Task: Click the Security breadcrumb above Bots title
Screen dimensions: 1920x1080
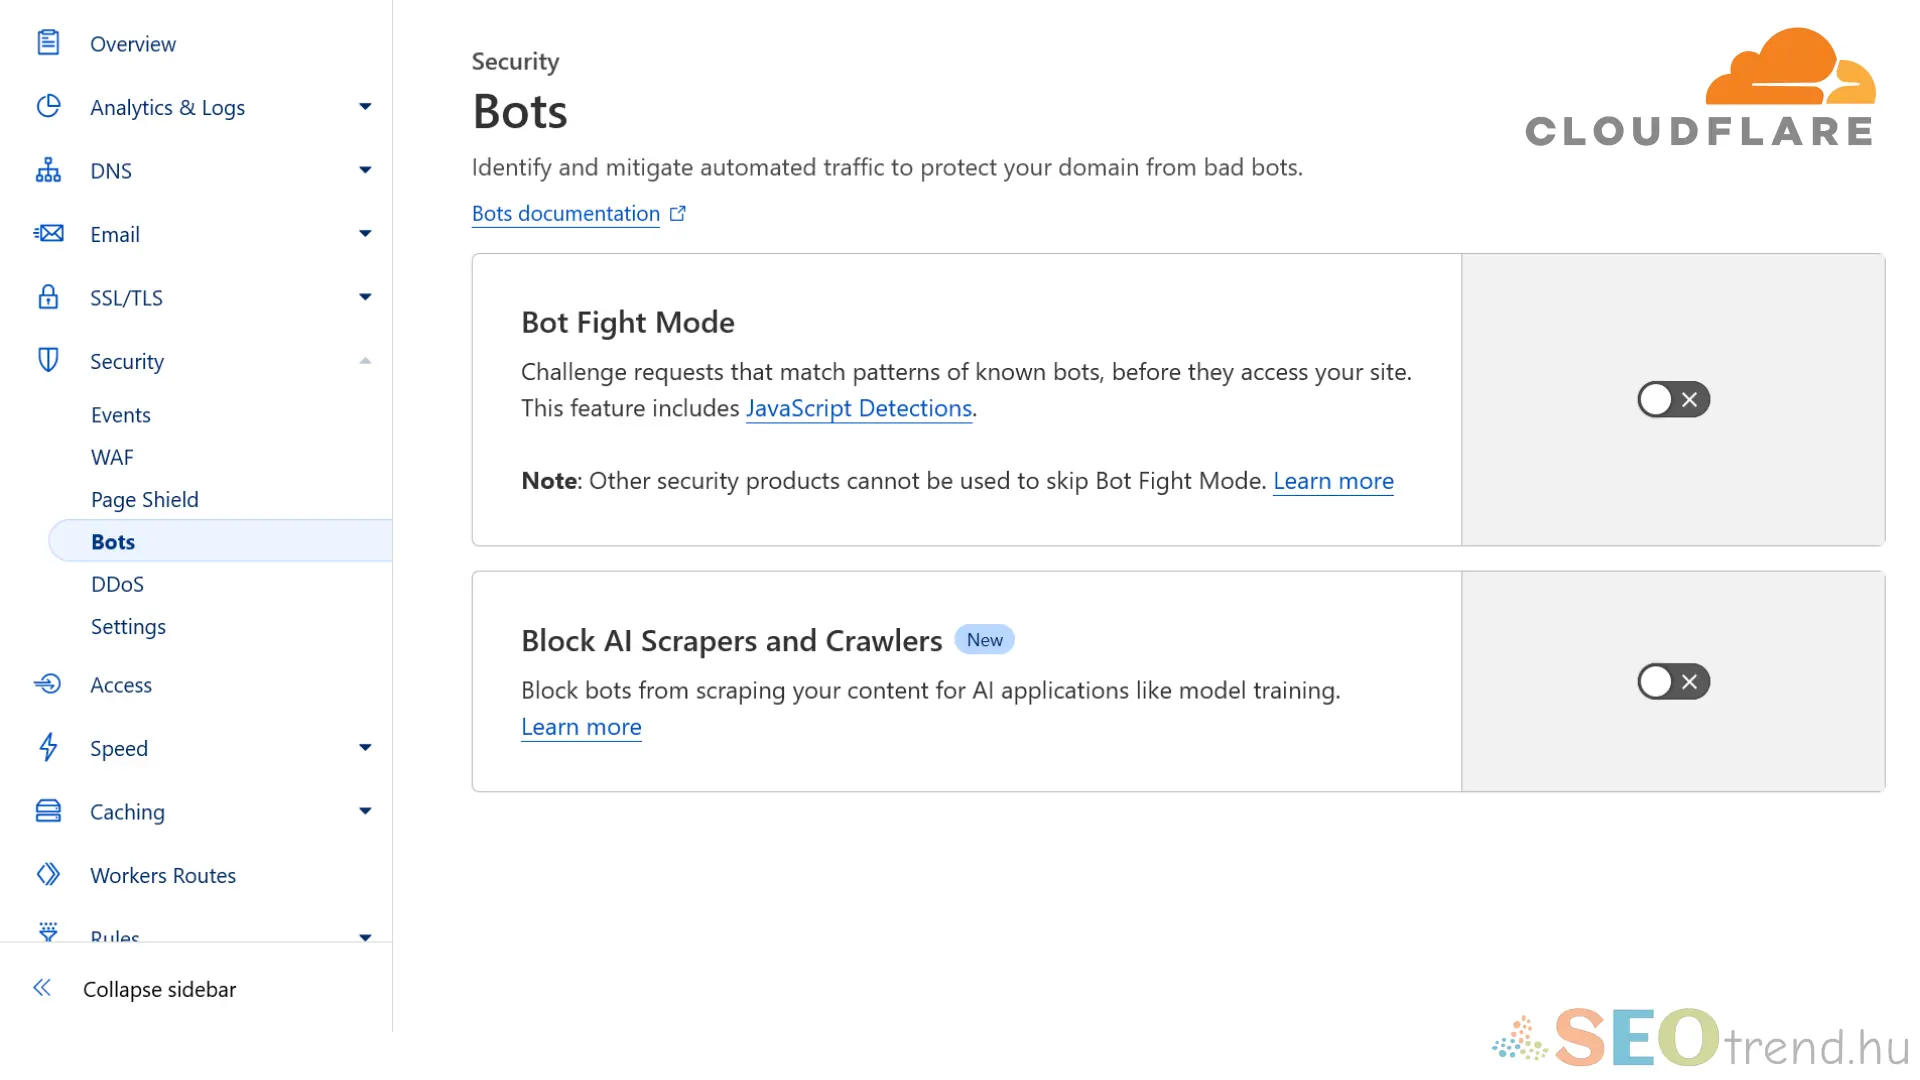Action: tap(515, 61)
